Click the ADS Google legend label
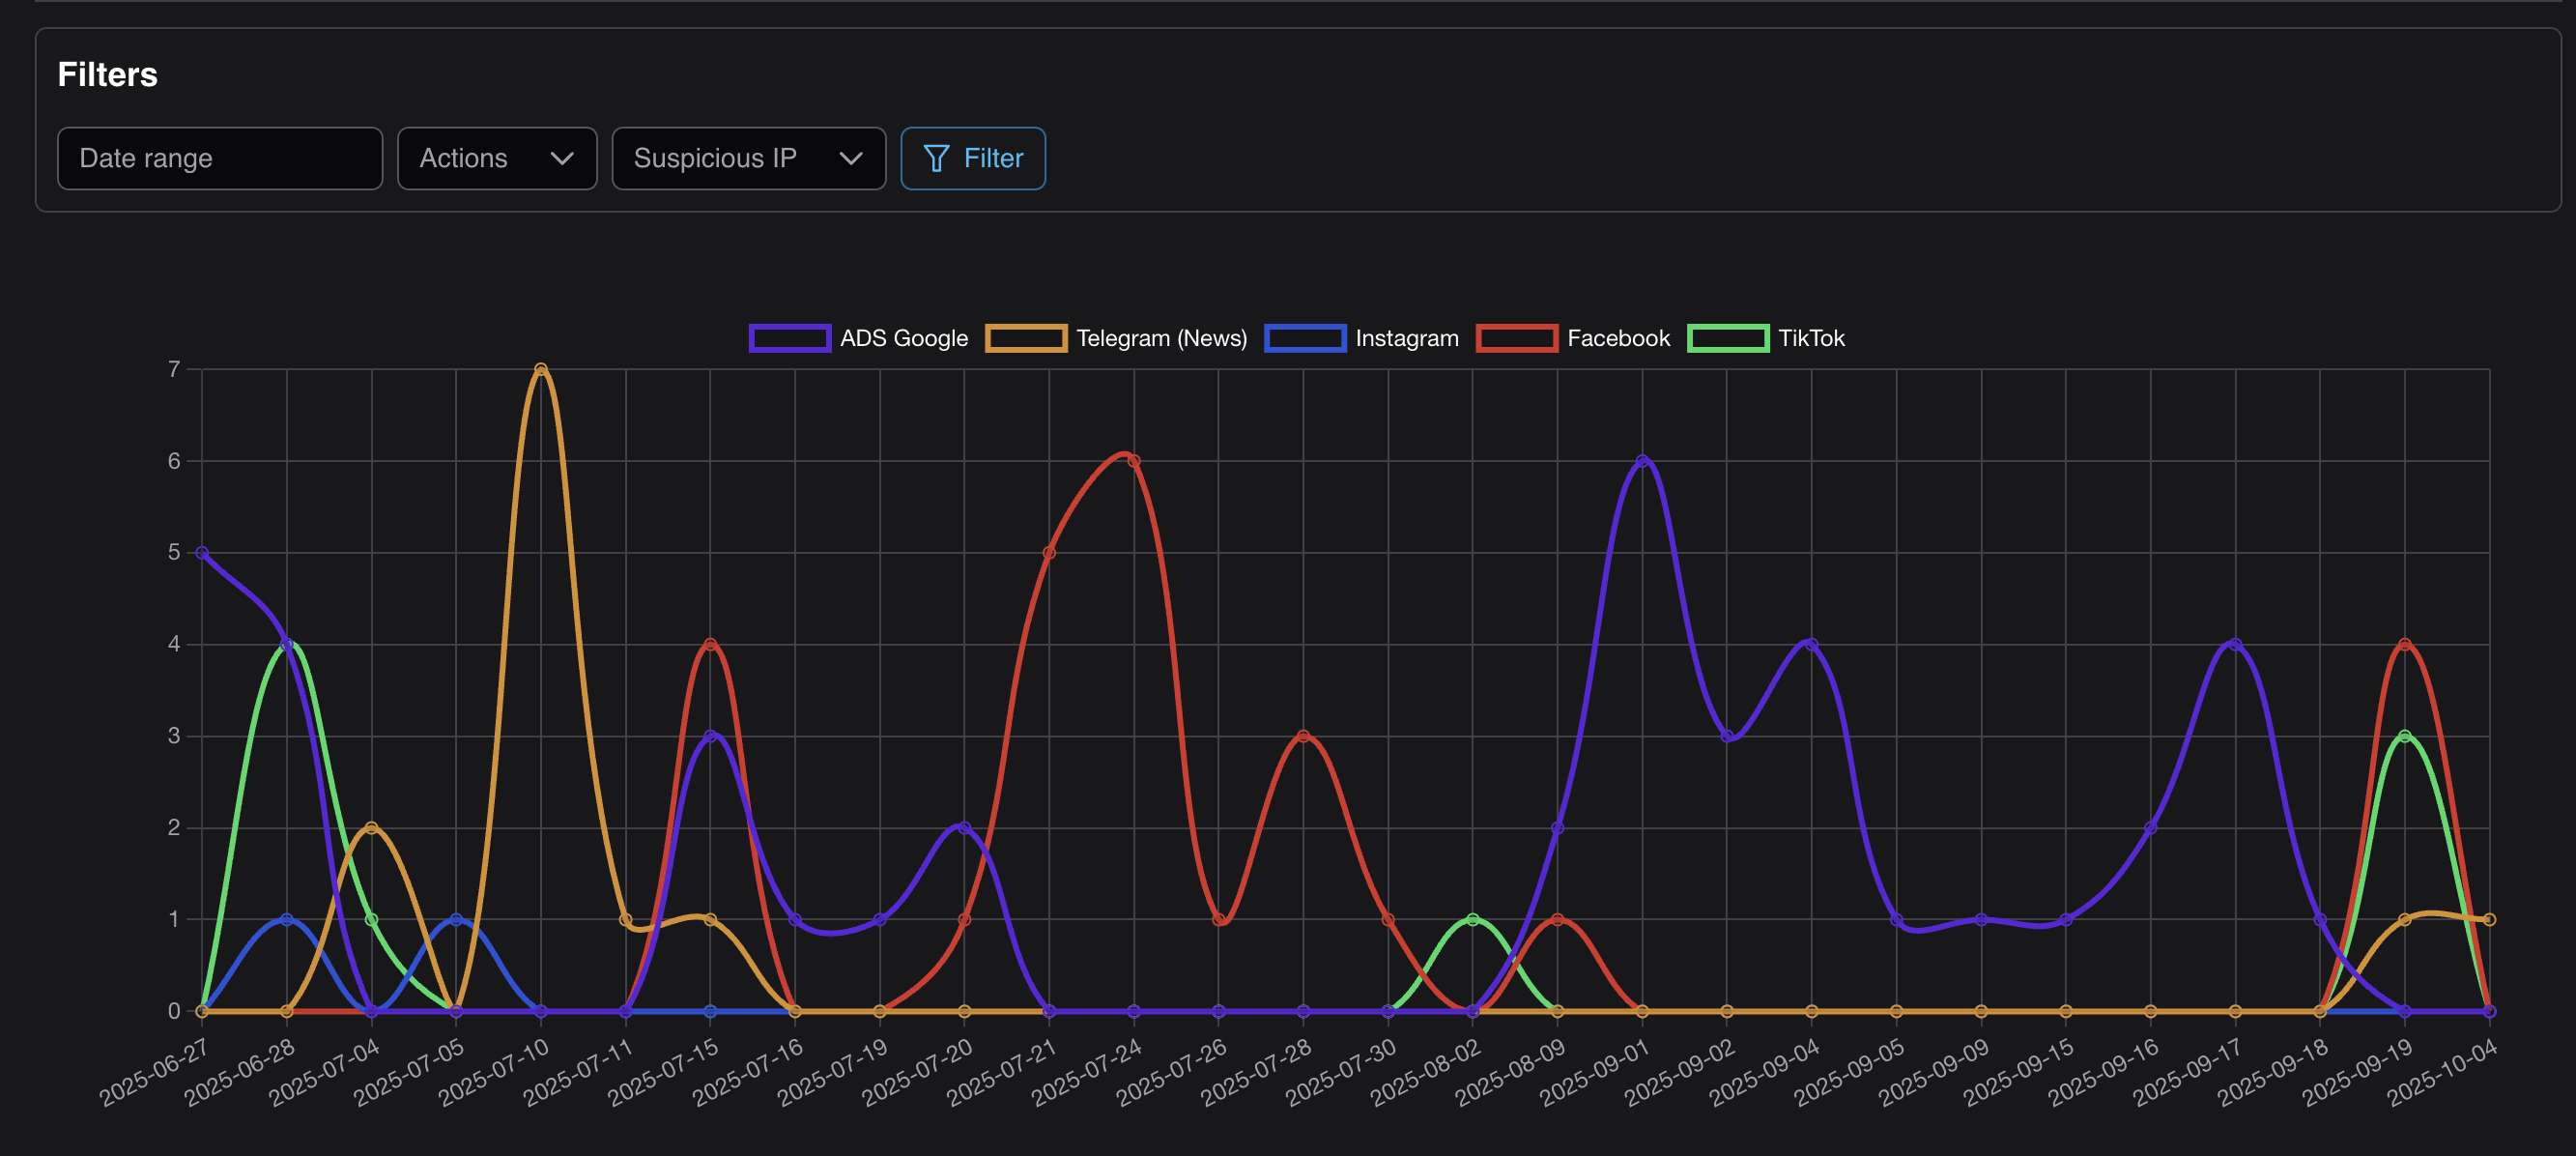 [x=903, y=338]
